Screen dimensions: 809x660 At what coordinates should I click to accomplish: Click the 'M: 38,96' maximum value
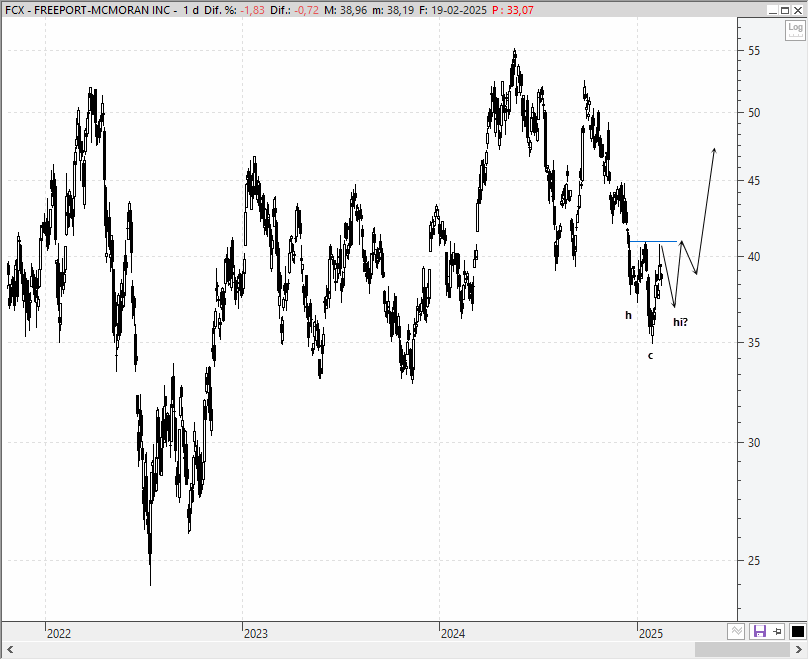point(345,10)
